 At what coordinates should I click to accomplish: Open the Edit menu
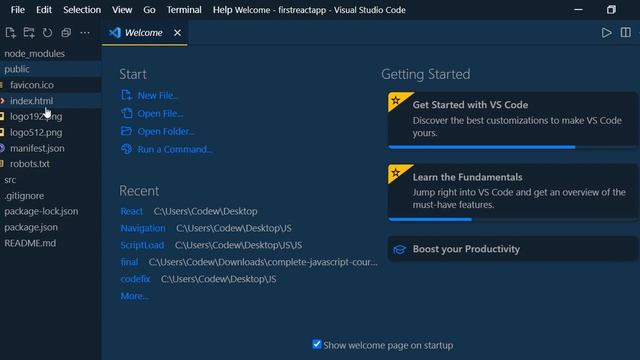[x=44, y=10]
